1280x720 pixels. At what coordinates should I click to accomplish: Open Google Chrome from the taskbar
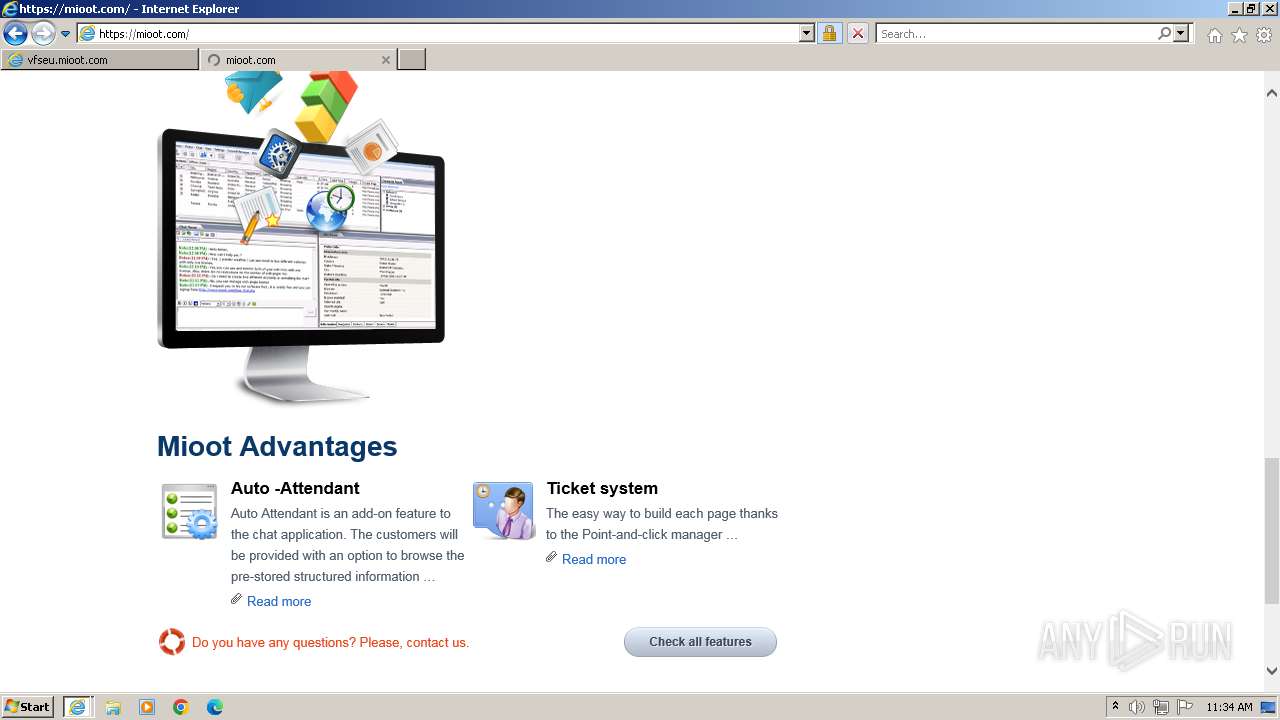pyautogui.click(x=181, y=707)
